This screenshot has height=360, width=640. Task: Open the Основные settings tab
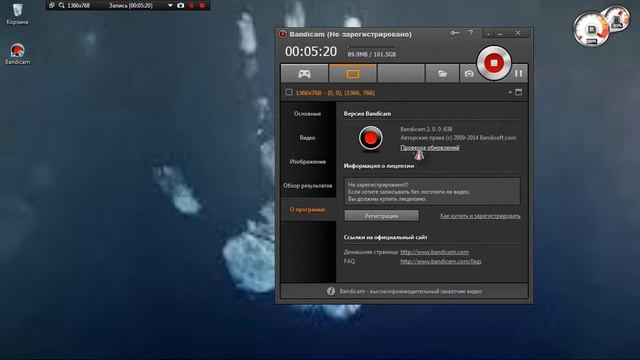point(307,114)
